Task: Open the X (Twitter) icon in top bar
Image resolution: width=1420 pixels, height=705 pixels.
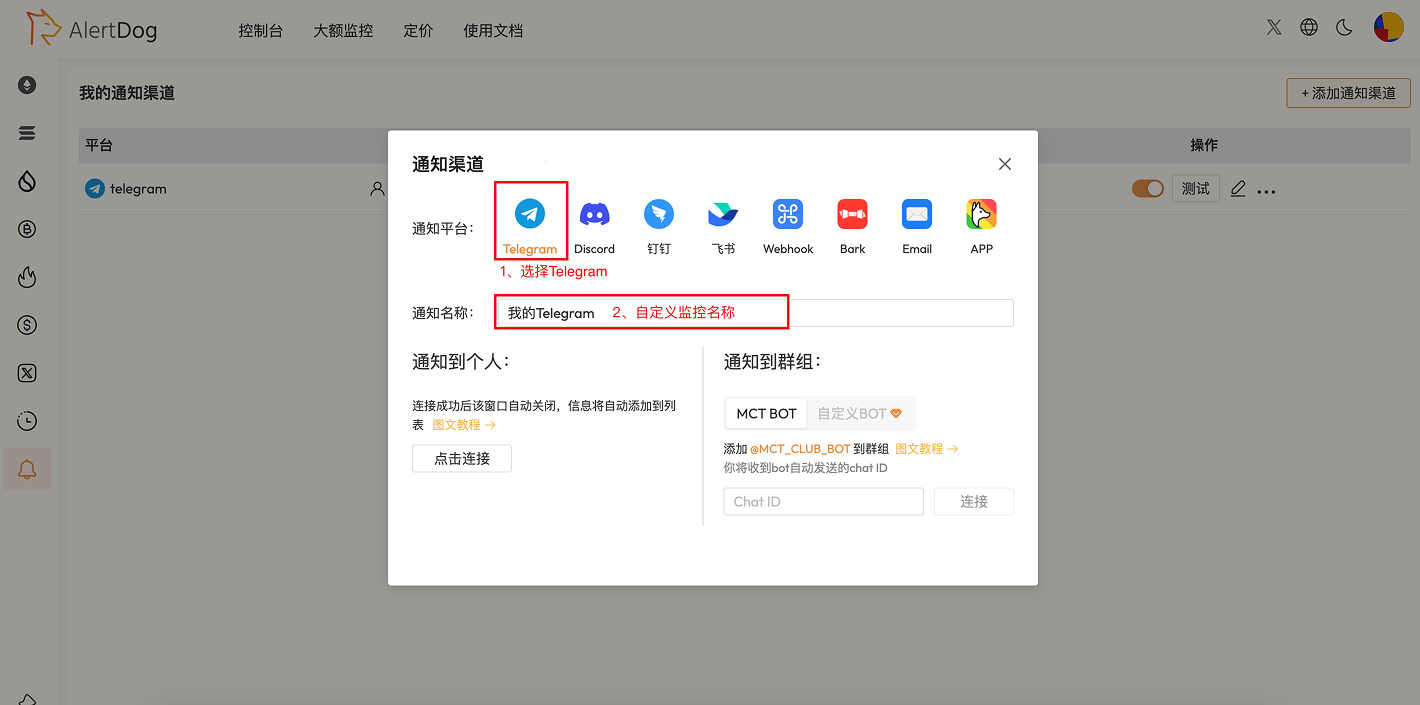Action: (1273, 27)
